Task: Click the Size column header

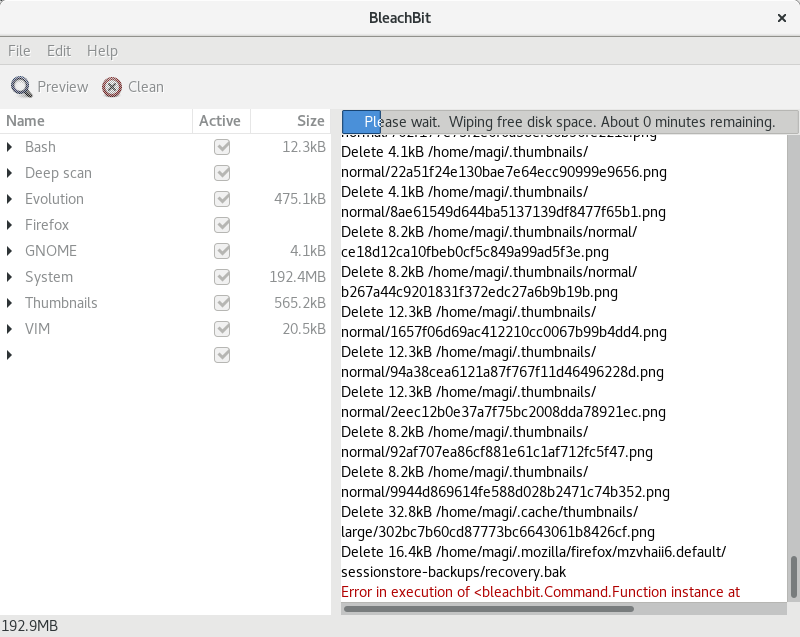Action: [291, 121]
